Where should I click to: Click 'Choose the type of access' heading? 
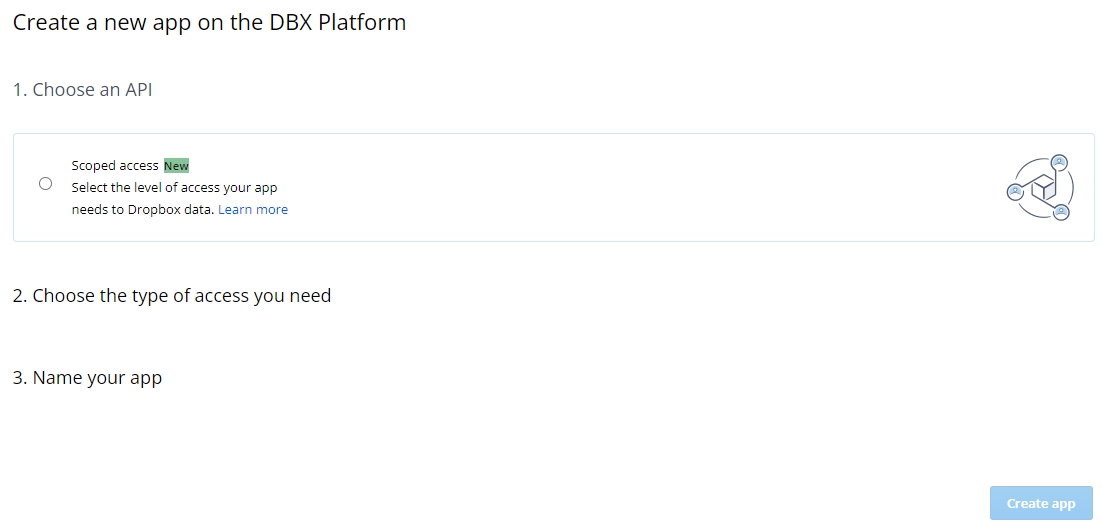181,296
